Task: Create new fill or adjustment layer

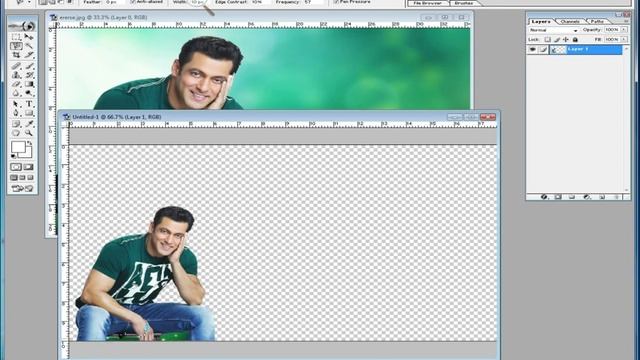Action: click(x=587, y=197)
